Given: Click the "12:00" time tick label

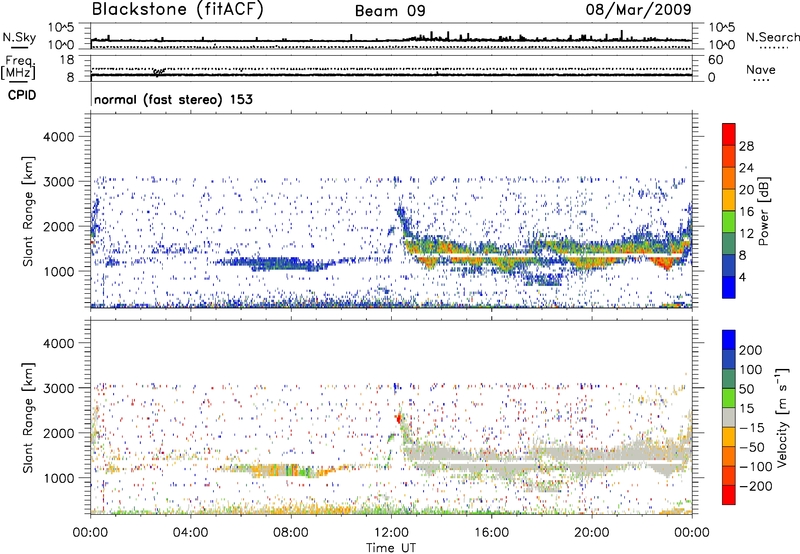Looking at the screenshot, I should tap(391, 533).
